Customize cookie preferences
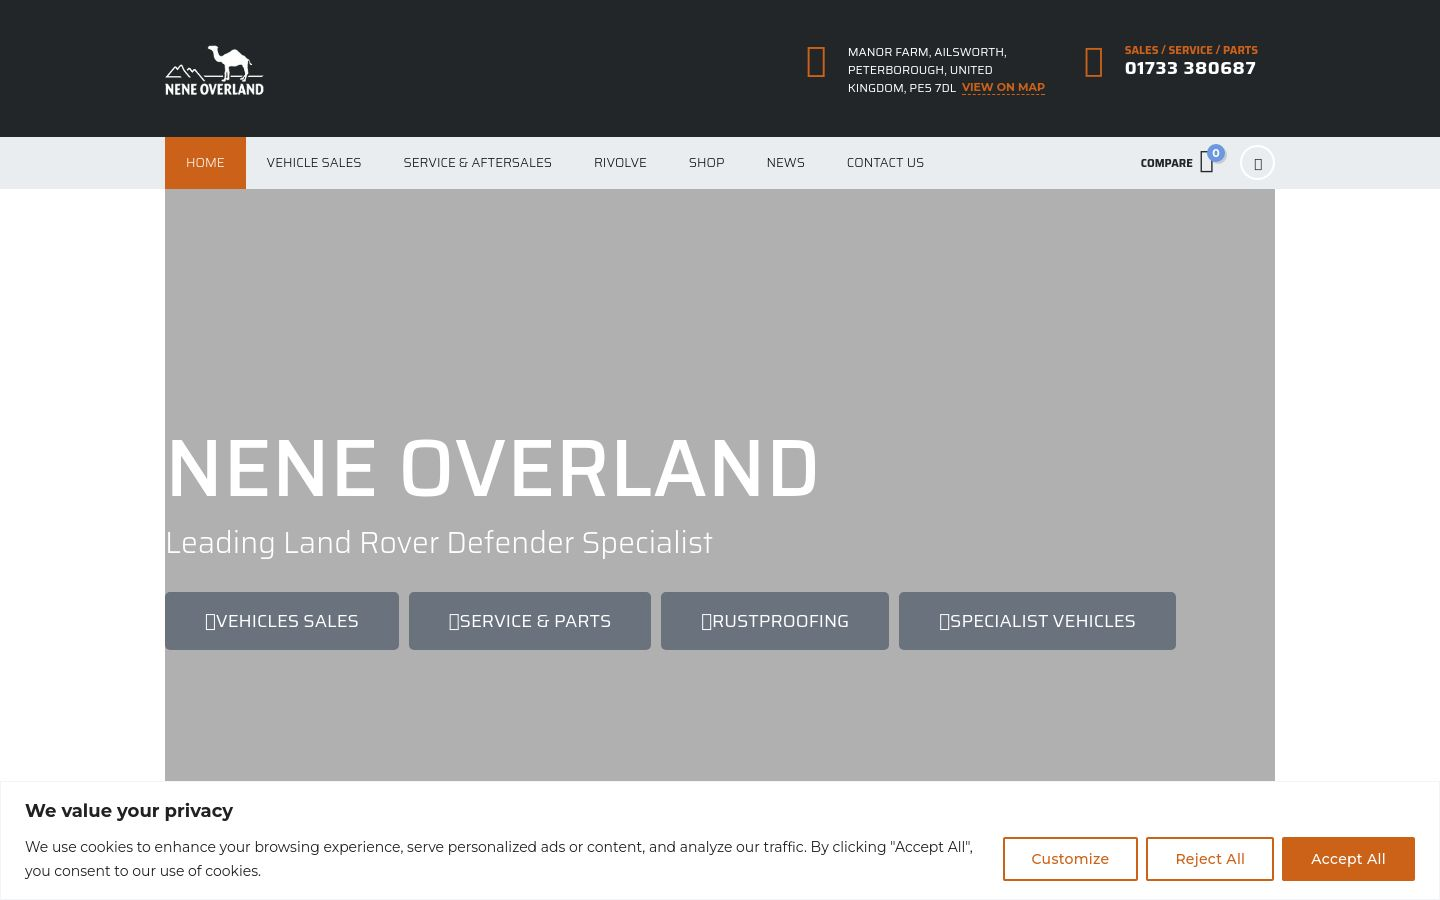Image resolution: width=1440 pixels, height=900 pixels. coord(1070,859)
